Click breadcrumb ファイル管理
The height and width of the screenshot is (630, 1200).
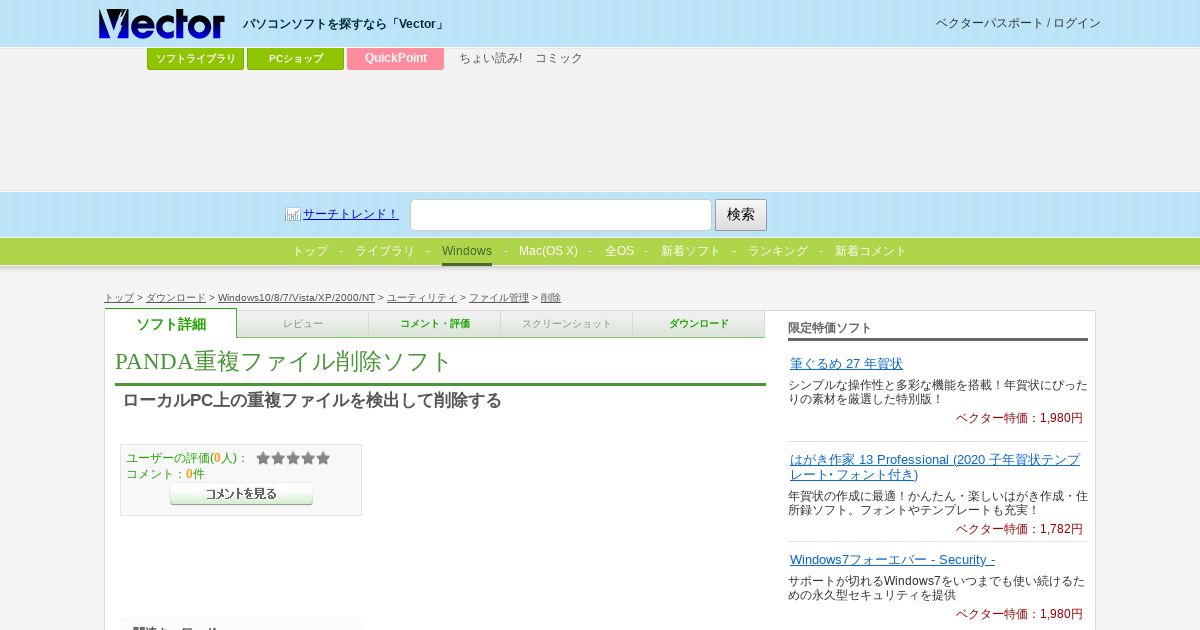click(x=499, y=298)
